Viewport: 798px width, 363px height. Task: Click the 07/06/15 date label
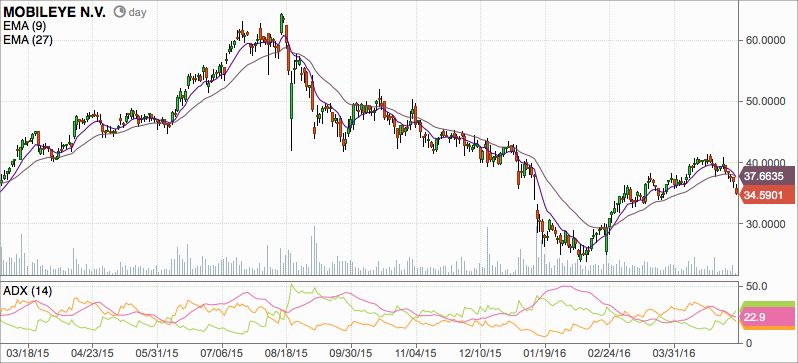[x=222, y=352]
